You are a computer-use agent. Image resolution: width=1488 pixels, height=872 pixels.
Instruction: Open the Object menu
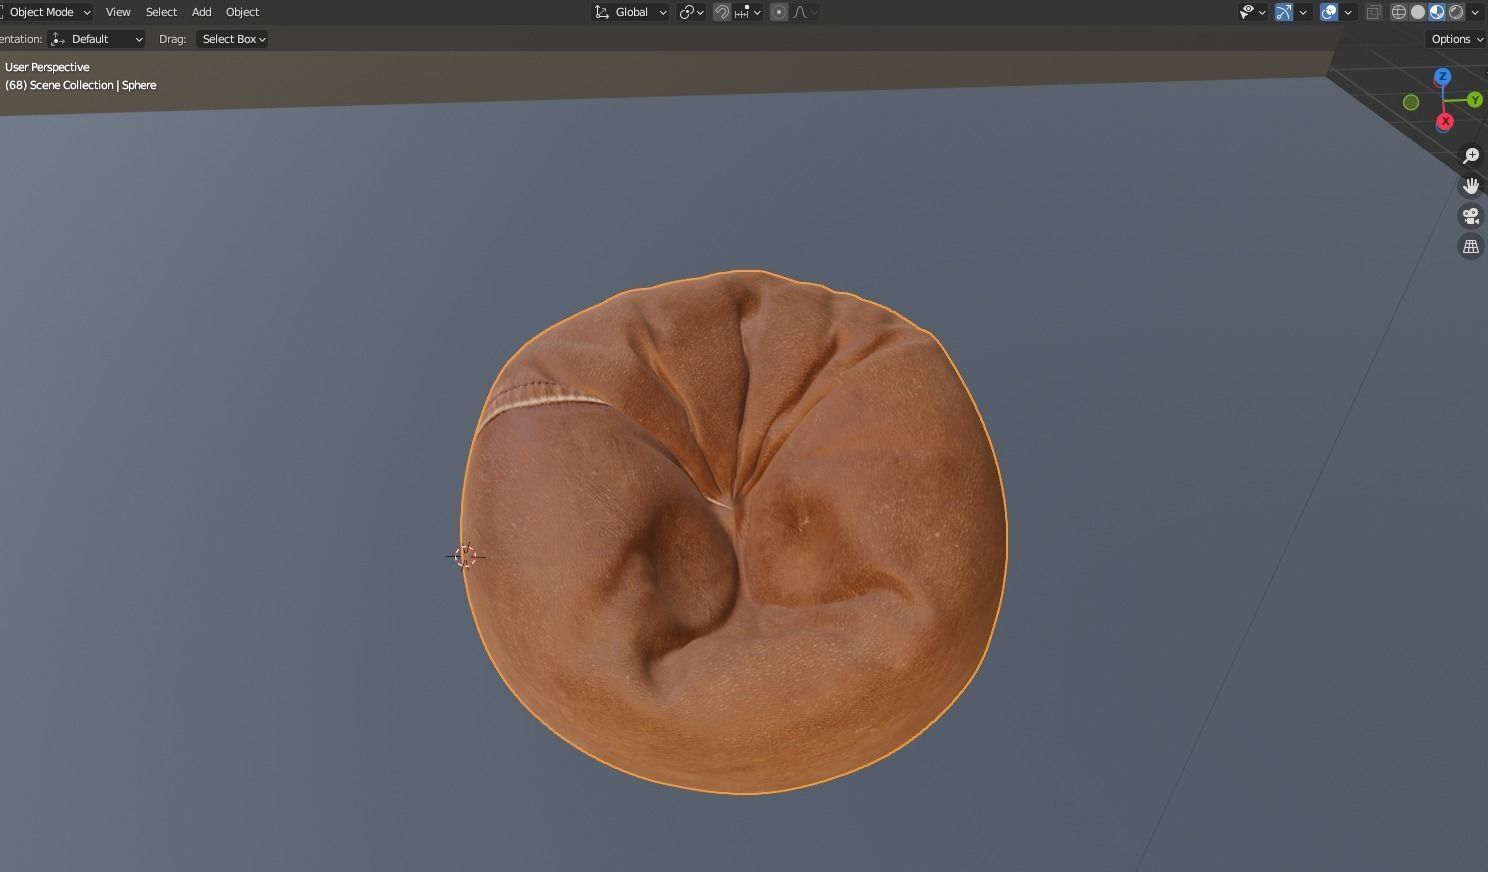coord(242,12)
